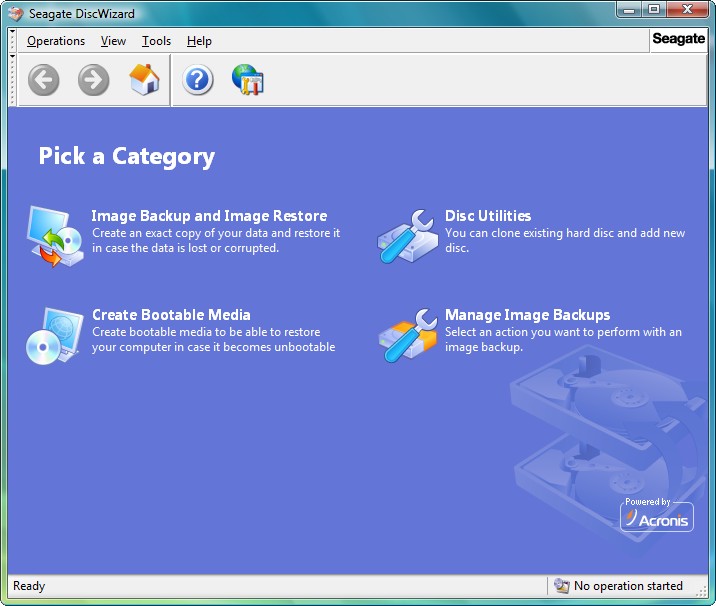Expand the Tools menu
Image resolution: width=716 pixels, height=606 pixels.
(156, 41)
